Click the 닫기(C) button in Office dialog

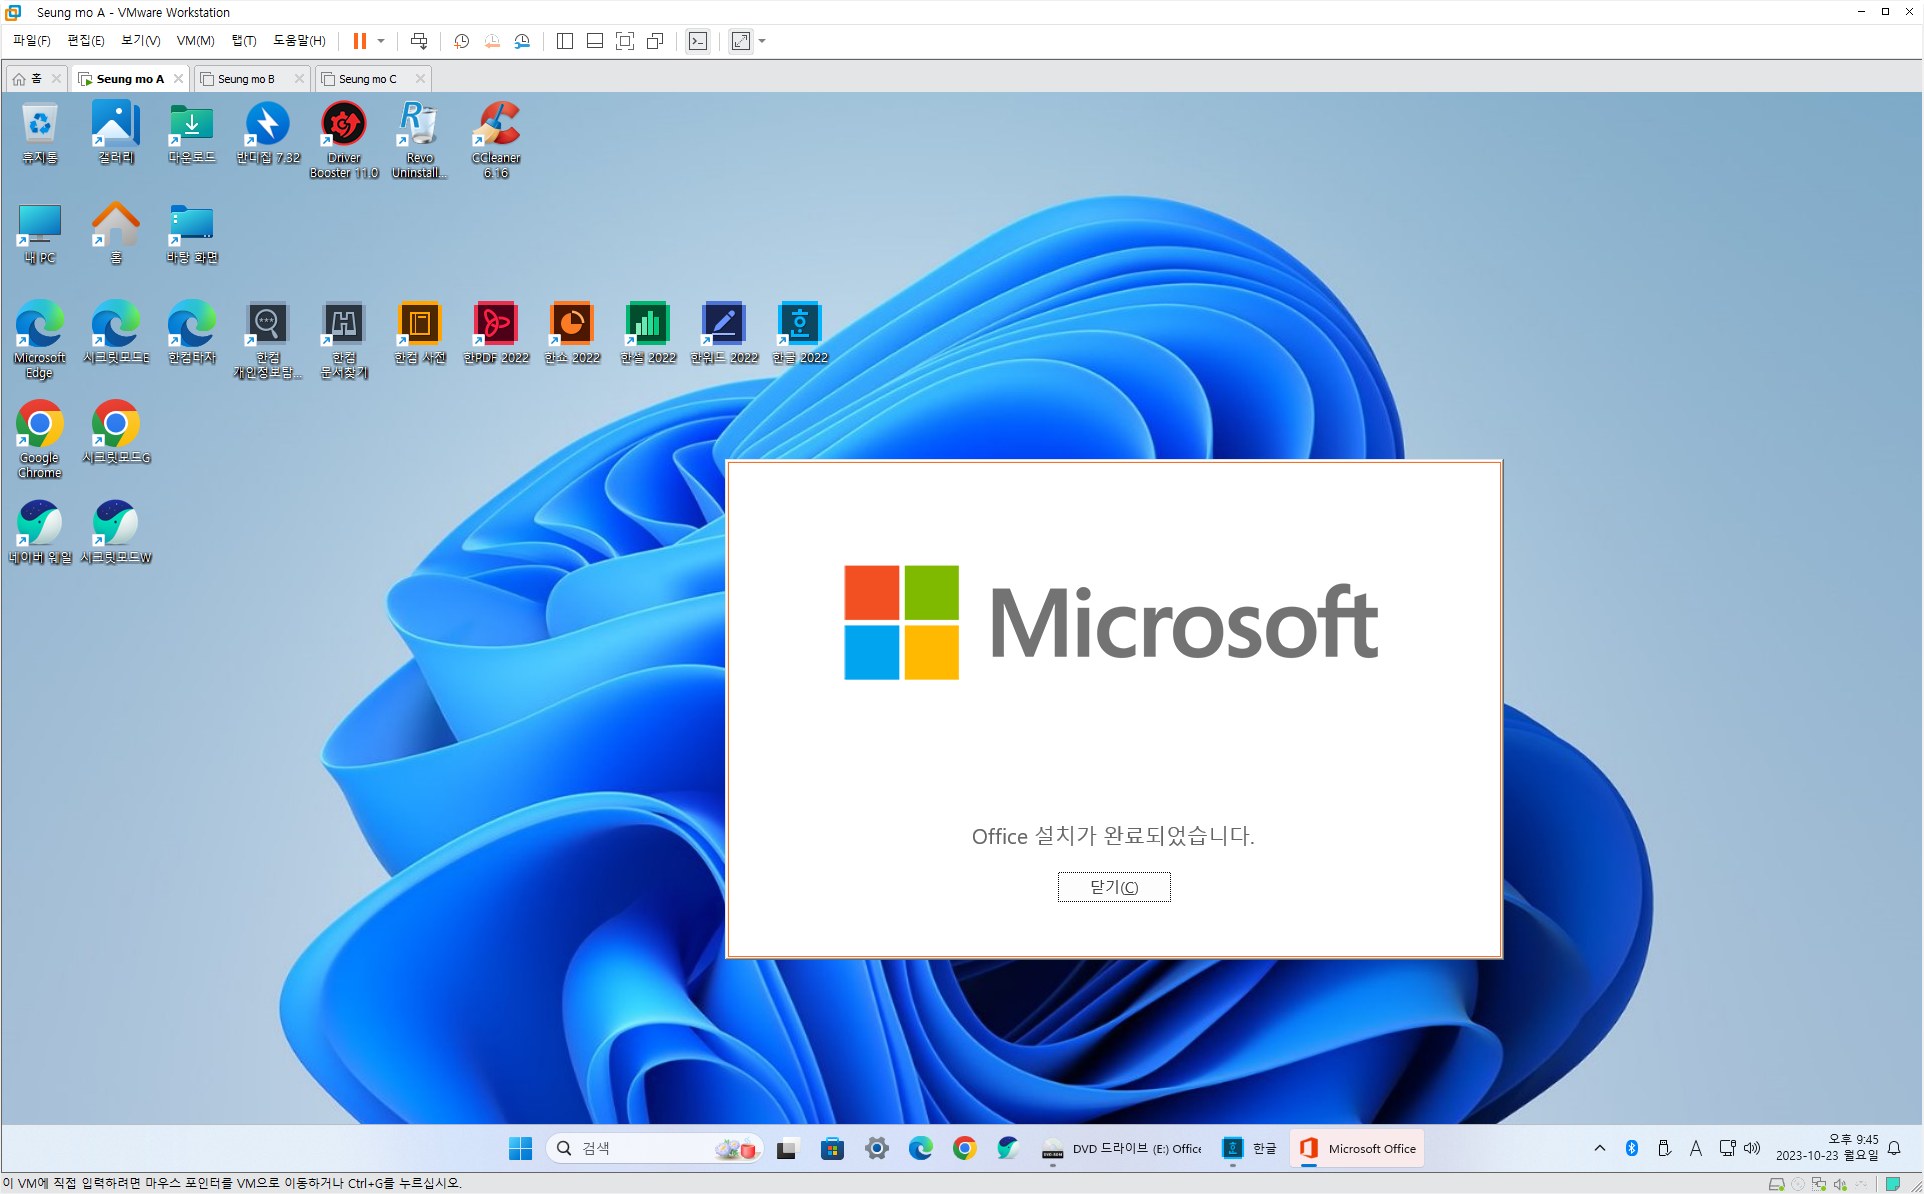click(x=1113, y=887)
